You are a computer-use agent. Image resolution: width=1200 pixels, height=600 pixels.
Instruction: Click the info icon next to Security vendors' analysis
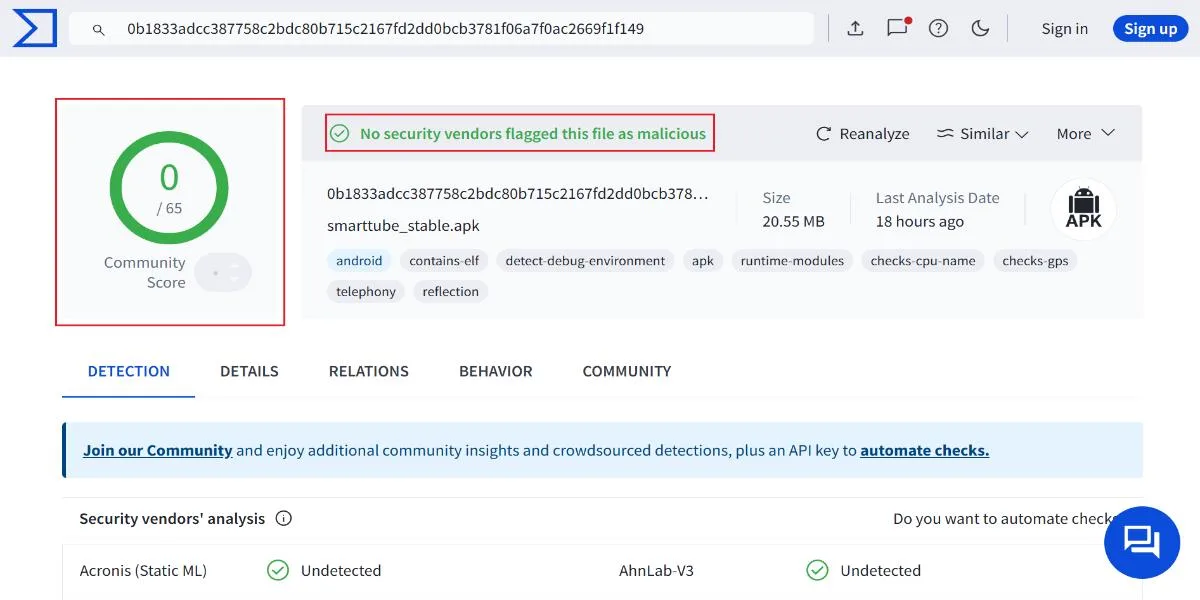[284, 519]
